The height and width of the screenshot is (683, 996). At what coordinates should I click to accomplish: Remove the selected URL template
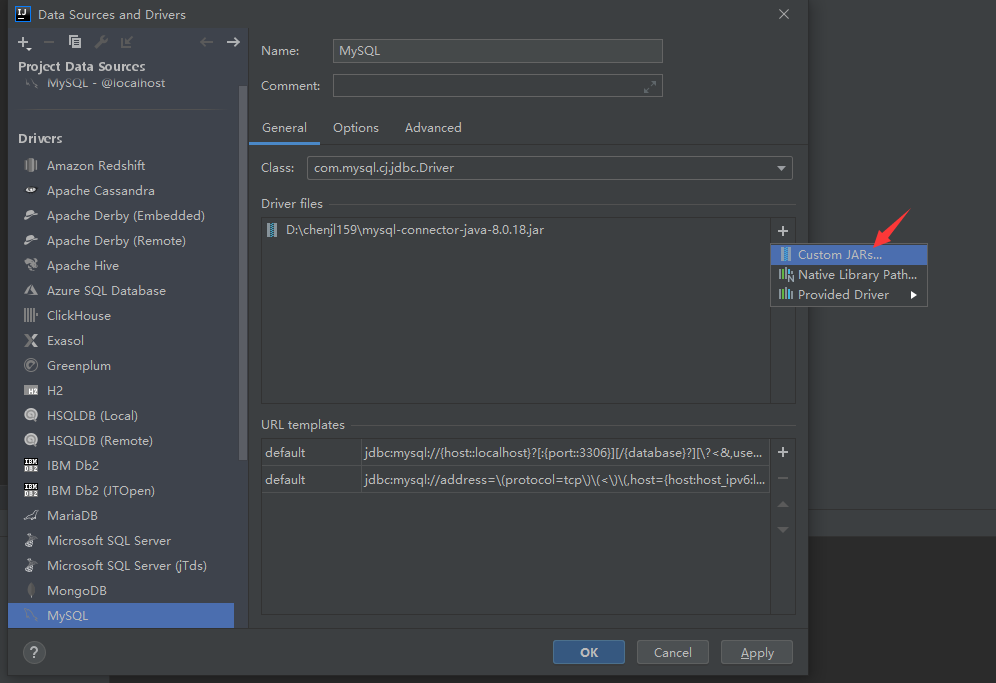783,478
